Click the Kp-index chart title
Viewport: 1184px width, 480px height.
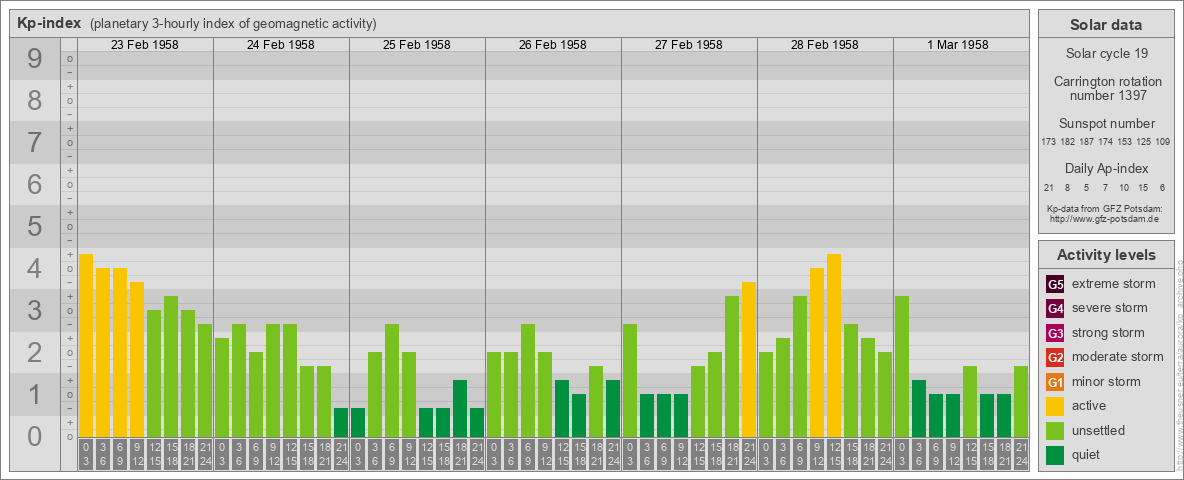[49, 23]
